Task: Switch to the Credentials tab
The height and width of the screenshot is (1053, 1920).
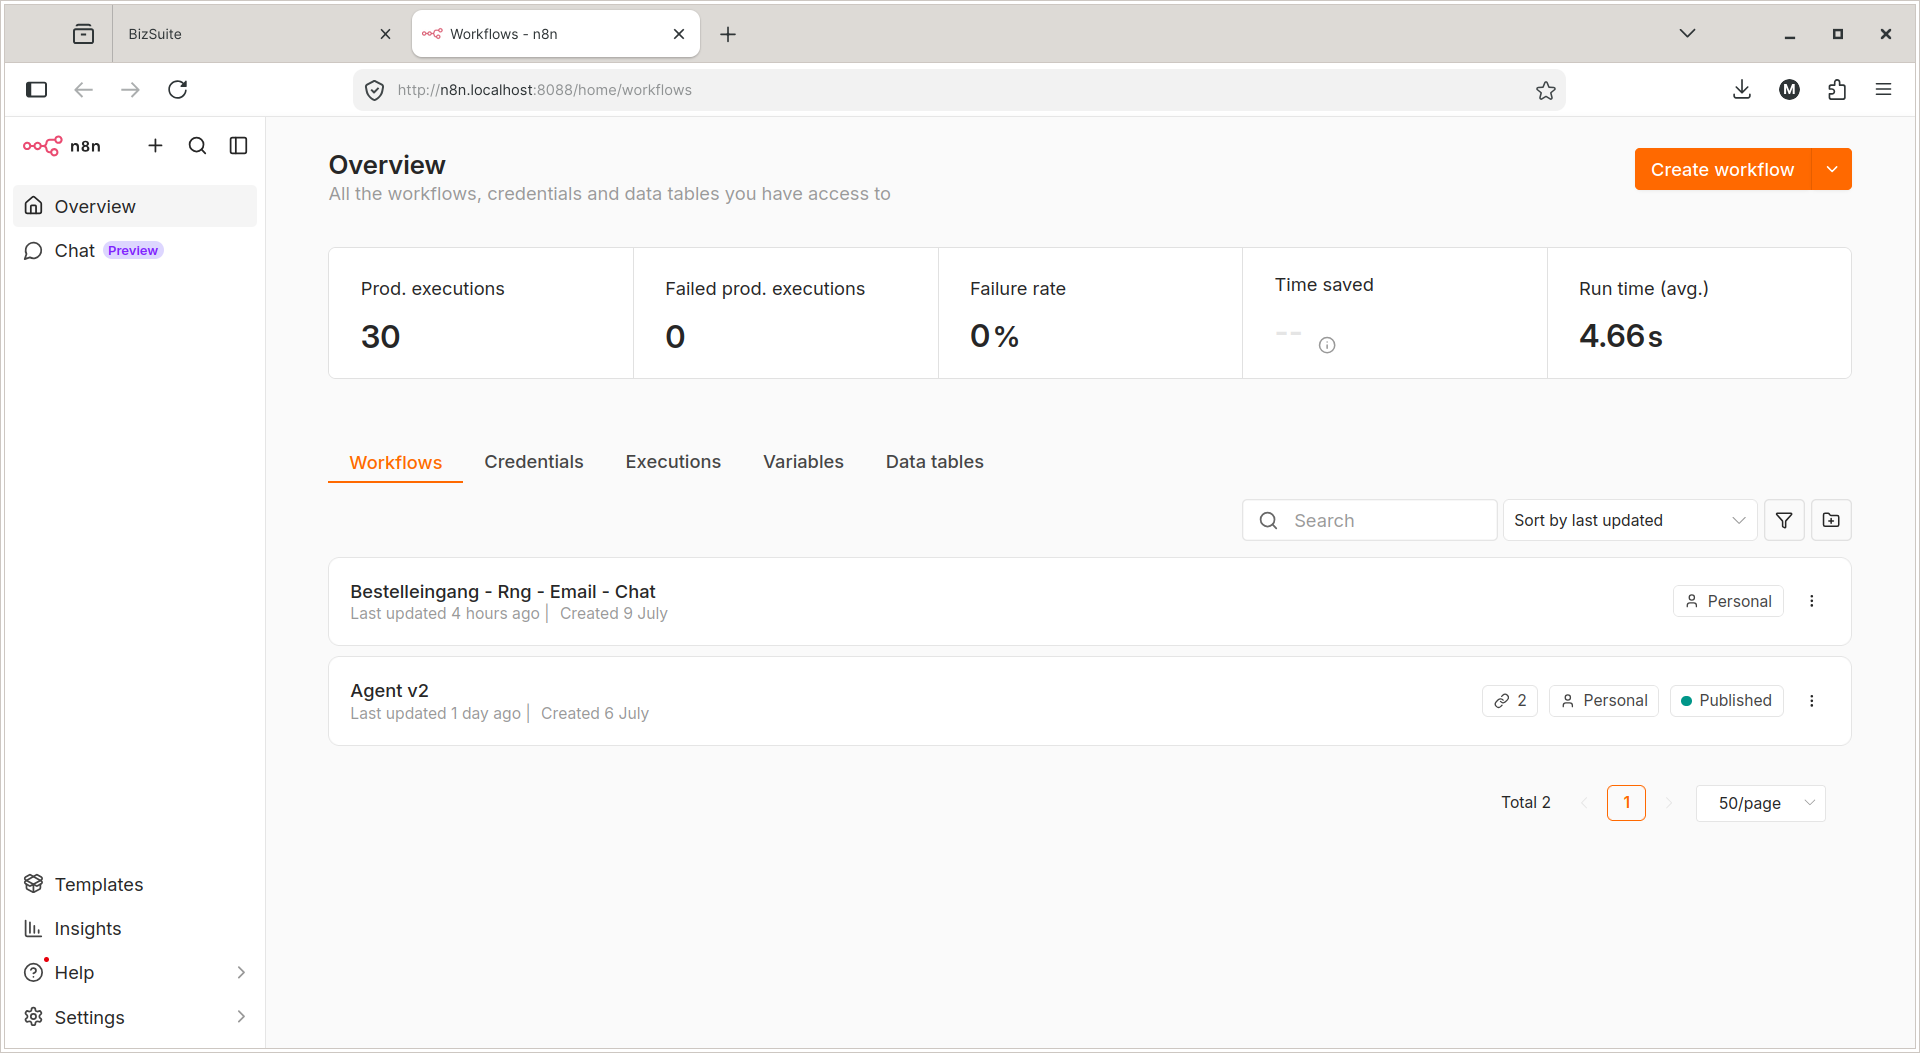Action: (x=534, y=462)
